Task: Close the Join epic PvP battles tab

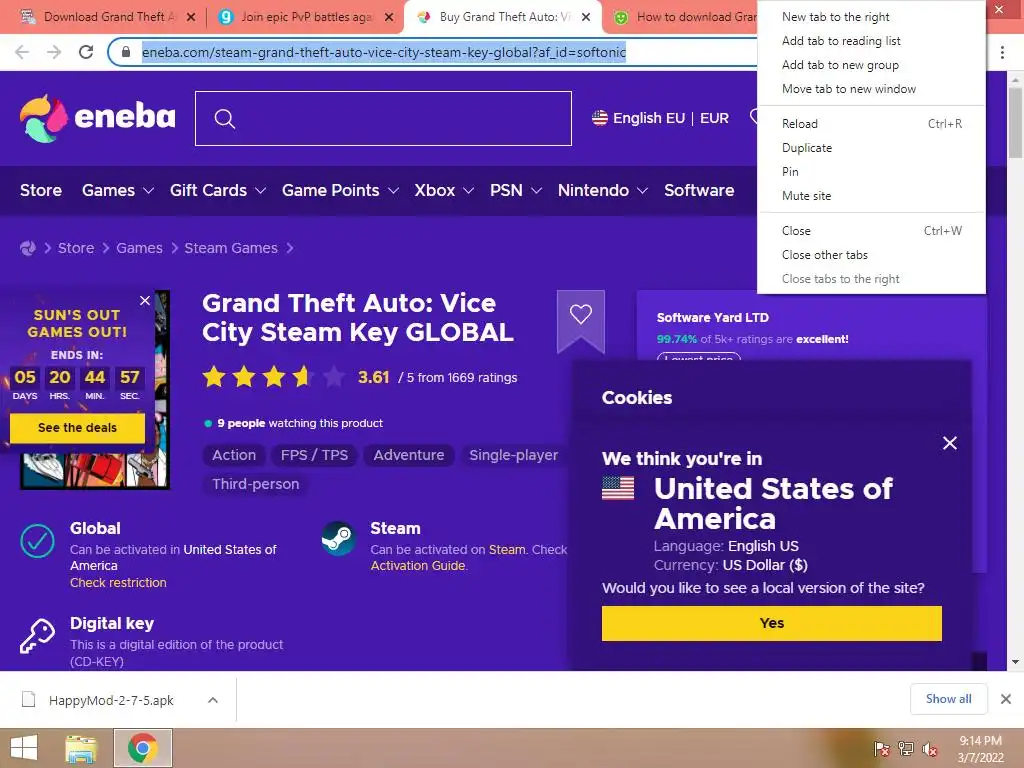Action: 389,17
